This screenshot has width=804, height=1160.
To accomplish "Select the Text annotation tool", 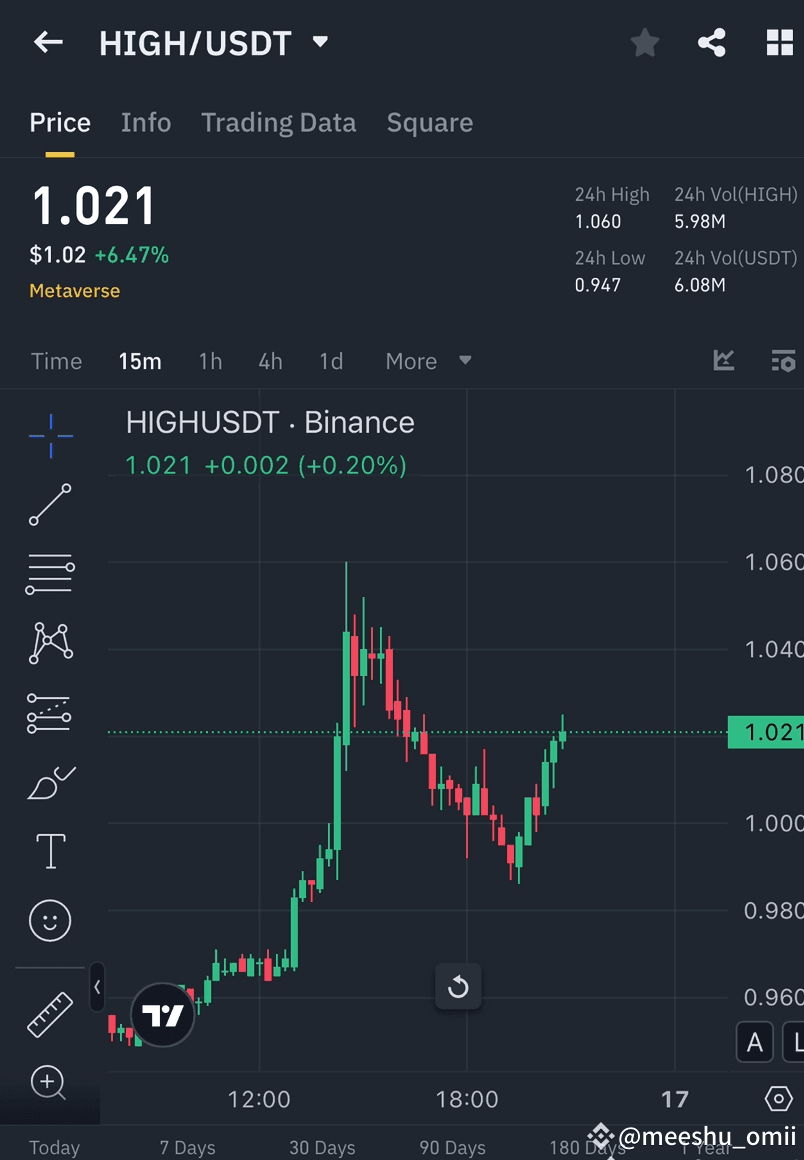I will coord(50,850).
